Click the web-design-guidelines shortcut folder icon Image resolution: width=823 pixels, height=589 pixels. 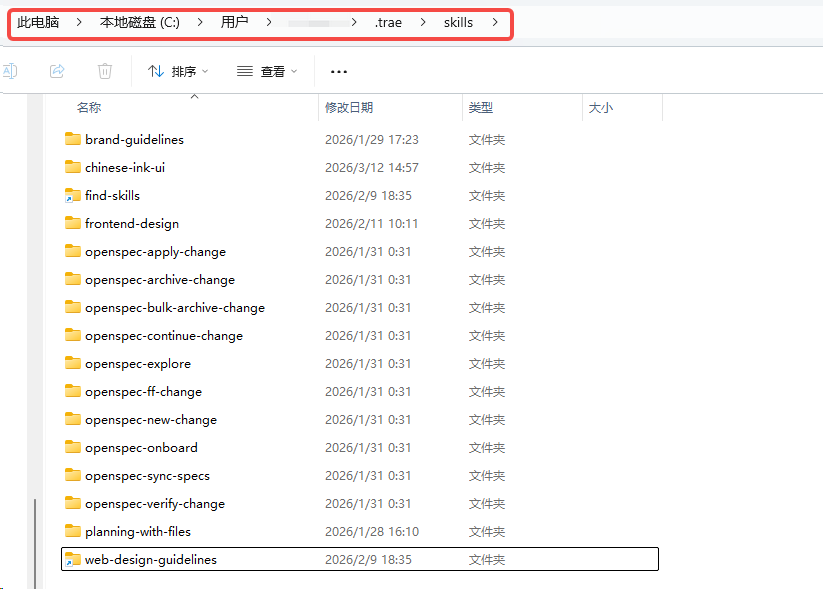pyautogui.click(x=72, y=559)
